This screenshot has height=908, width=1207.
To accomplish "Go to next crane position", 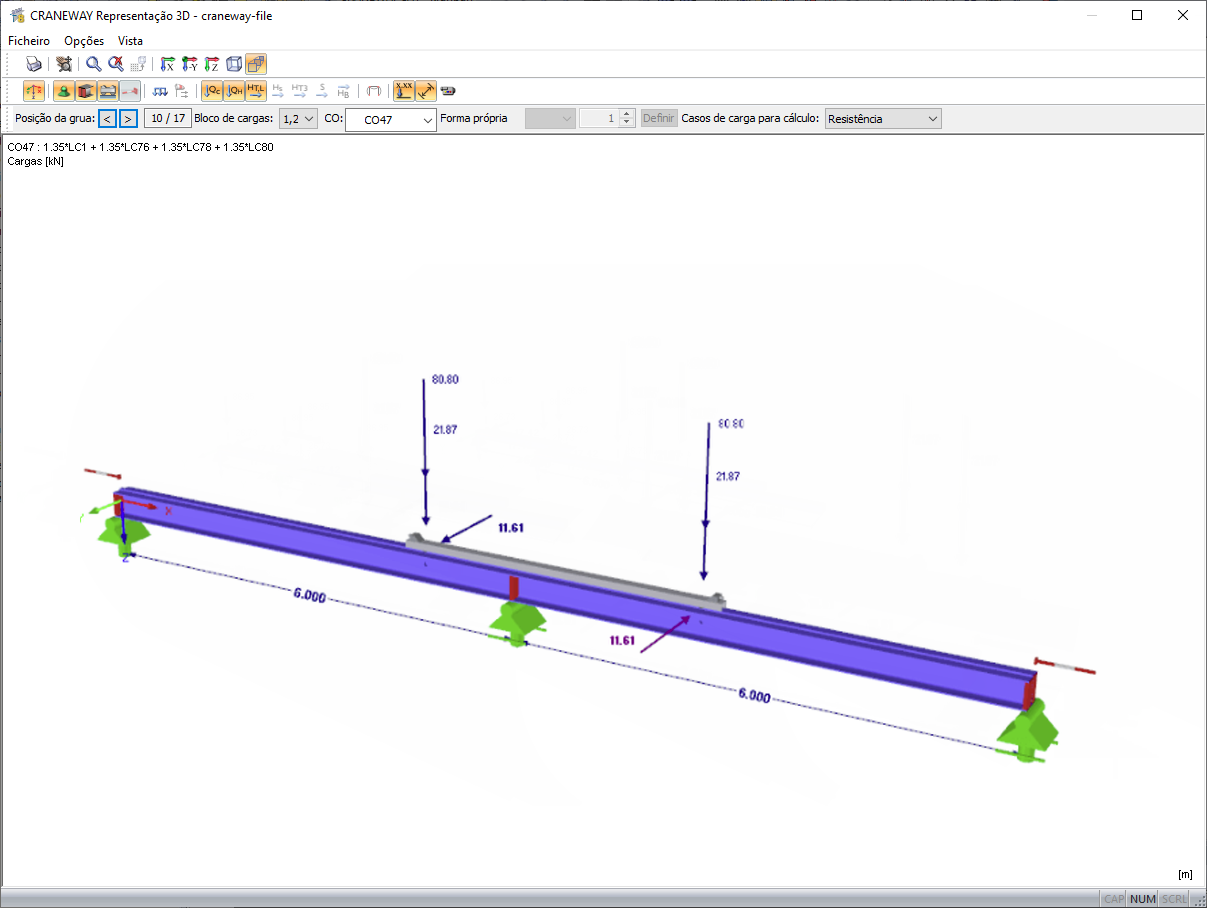I will (128, 119).
